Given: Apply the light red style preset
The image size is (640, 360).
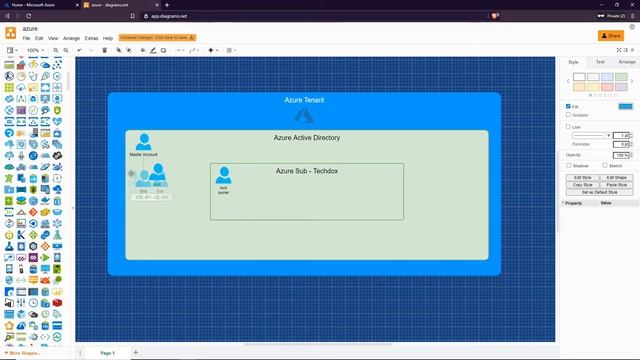Looking at the screenshot, I should [x=607, y=87].
